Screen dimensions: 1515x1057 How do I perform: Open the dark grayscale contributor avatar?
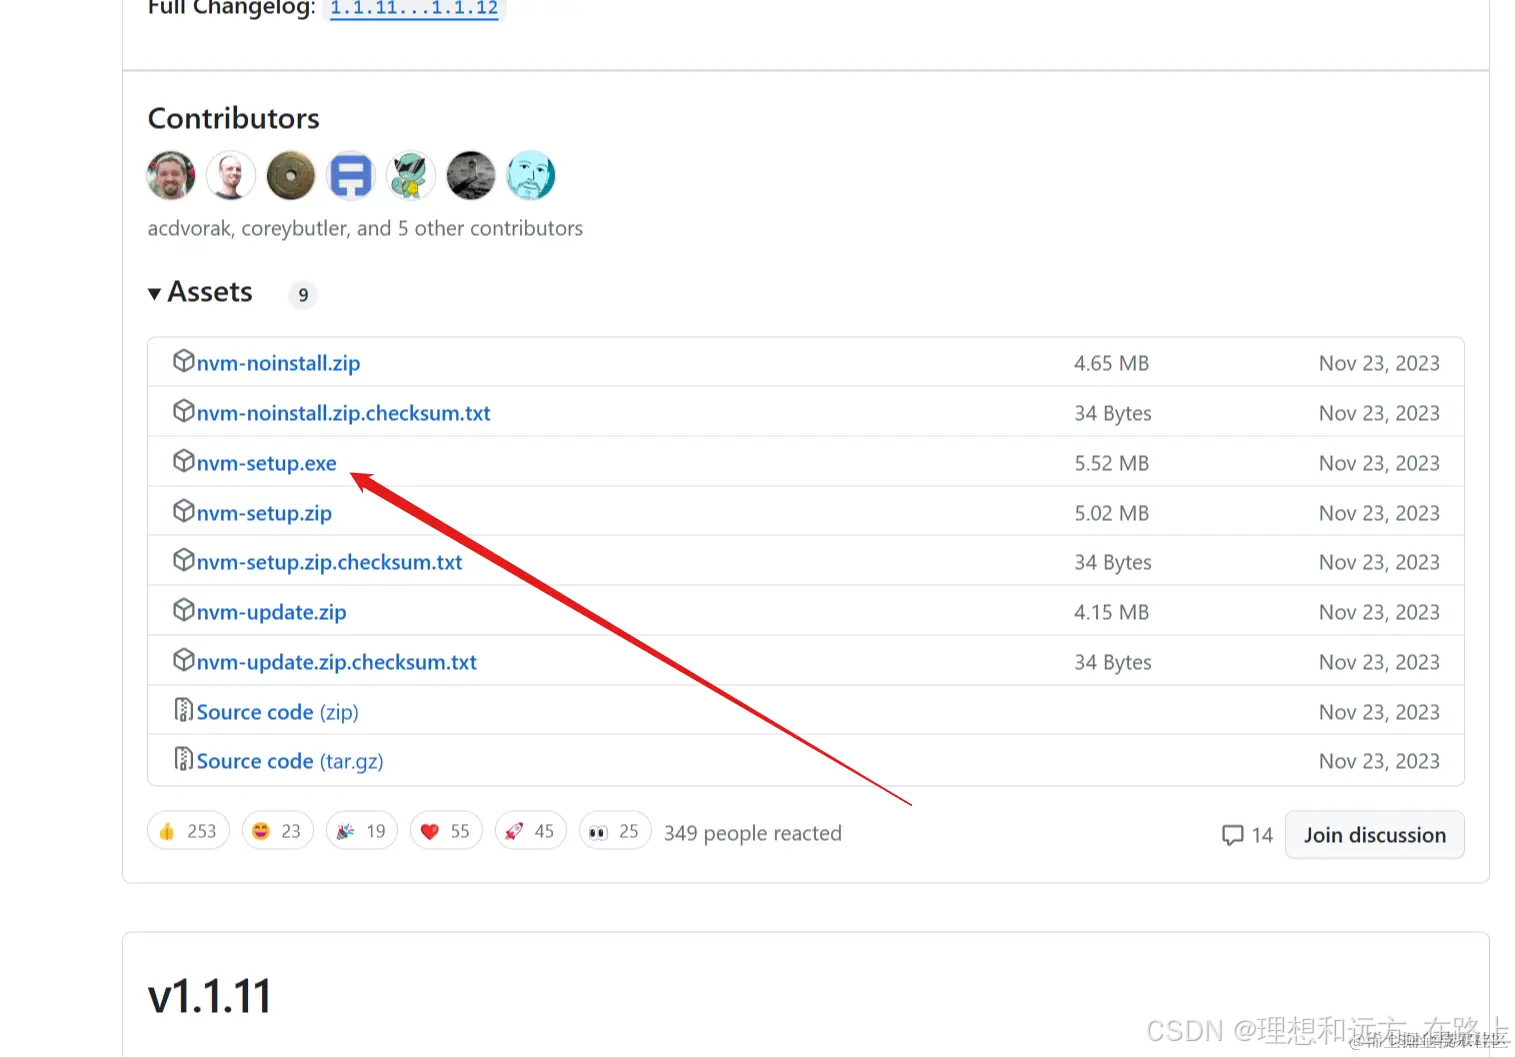pos(471,176)
